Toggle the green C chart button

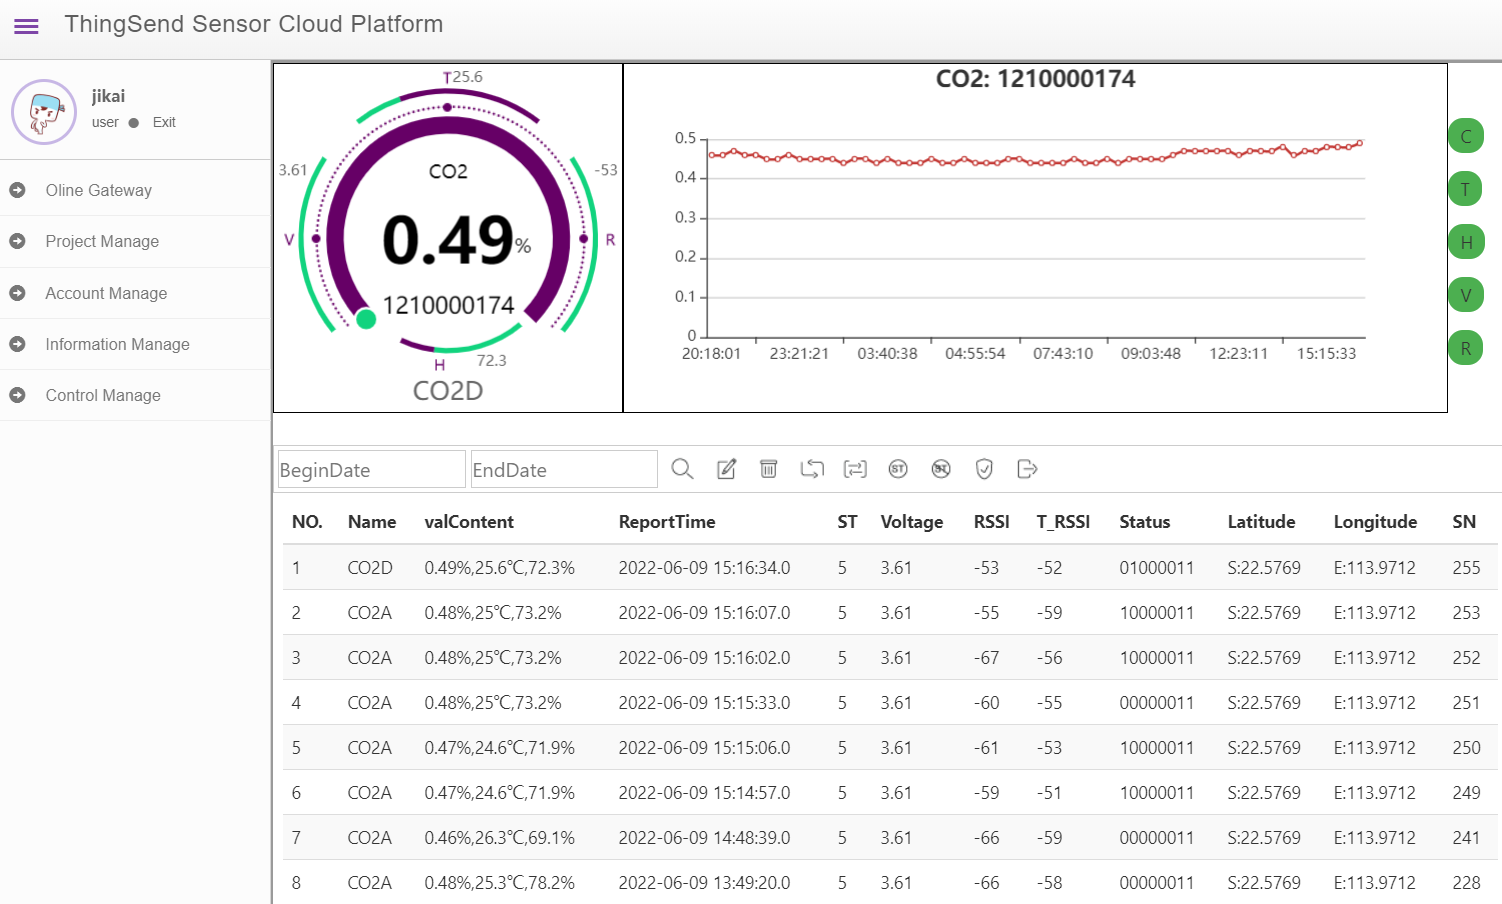pyautogui.click(x=1466, y=136)
